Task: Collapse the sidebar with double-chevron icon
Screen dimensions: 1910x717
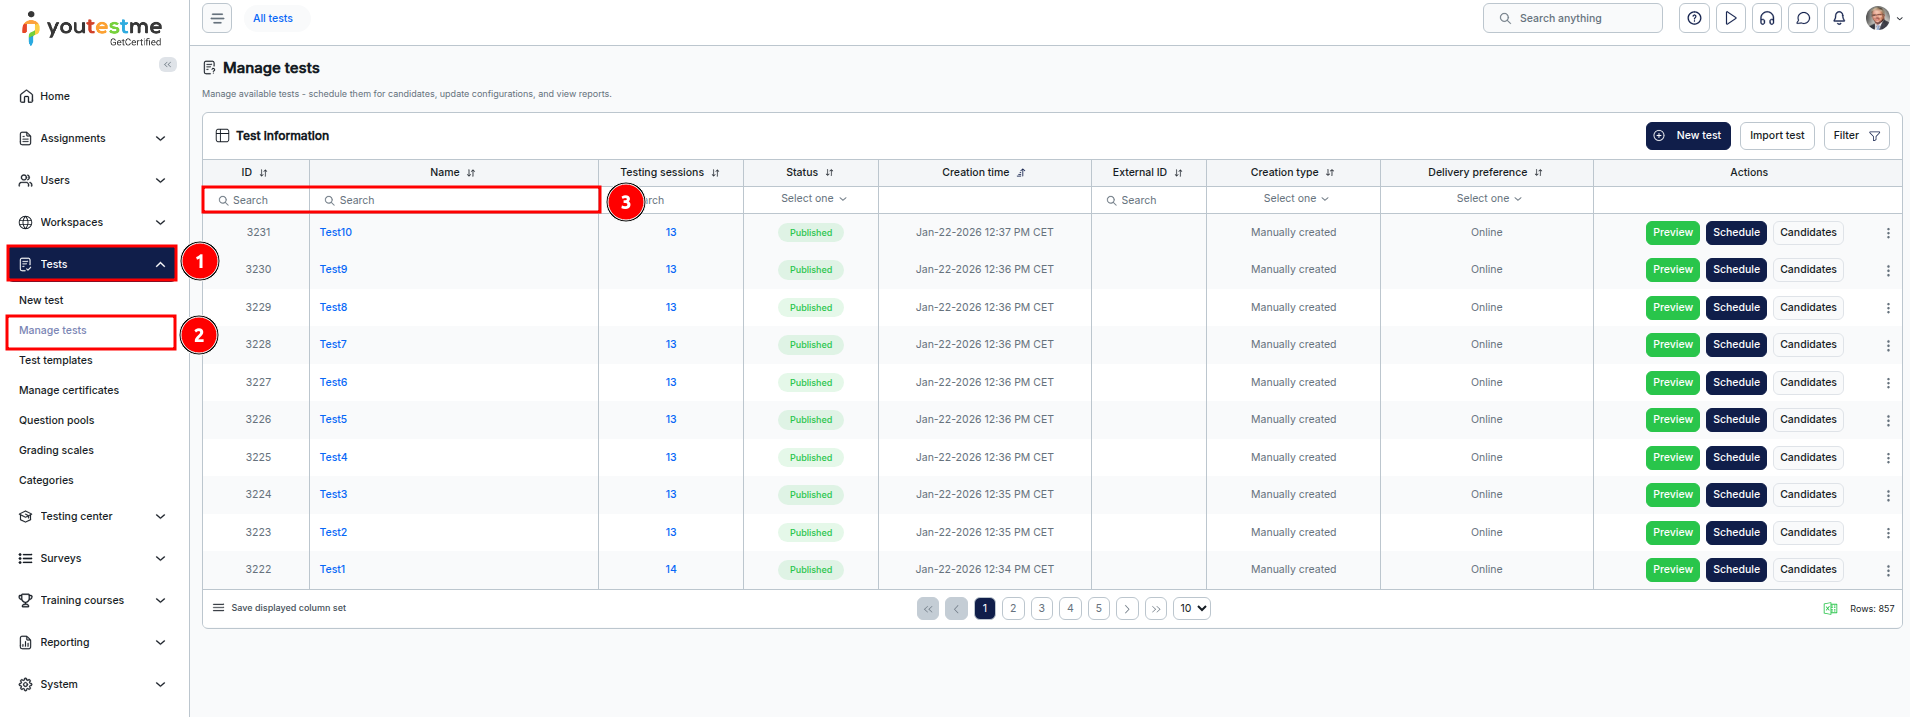Action: pyautogui.click(x=167, y=65)
